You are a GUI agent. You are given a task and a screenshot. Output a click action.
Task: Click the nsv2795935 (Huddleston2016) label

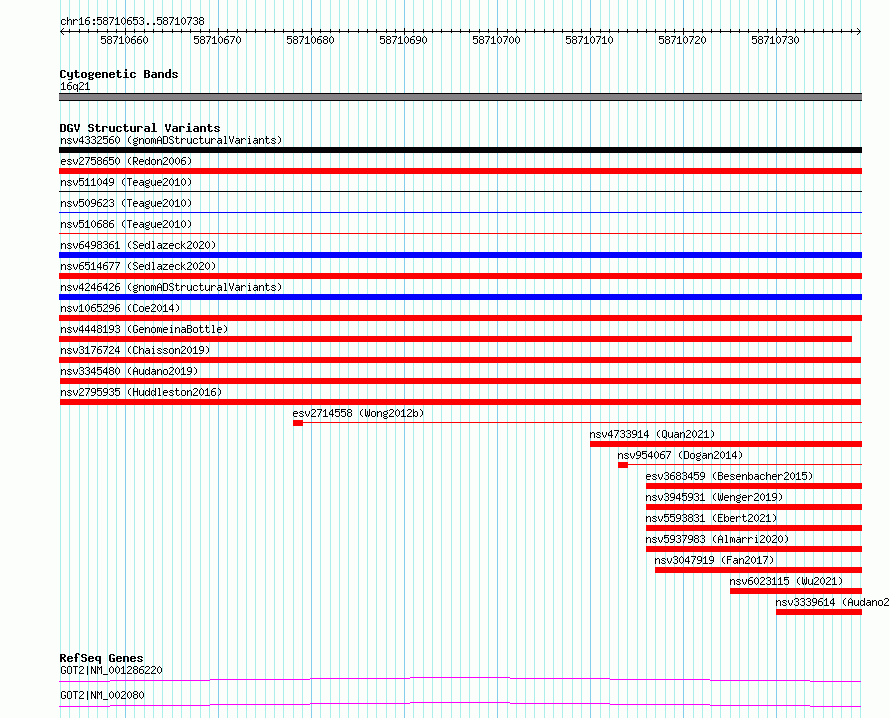141,392
